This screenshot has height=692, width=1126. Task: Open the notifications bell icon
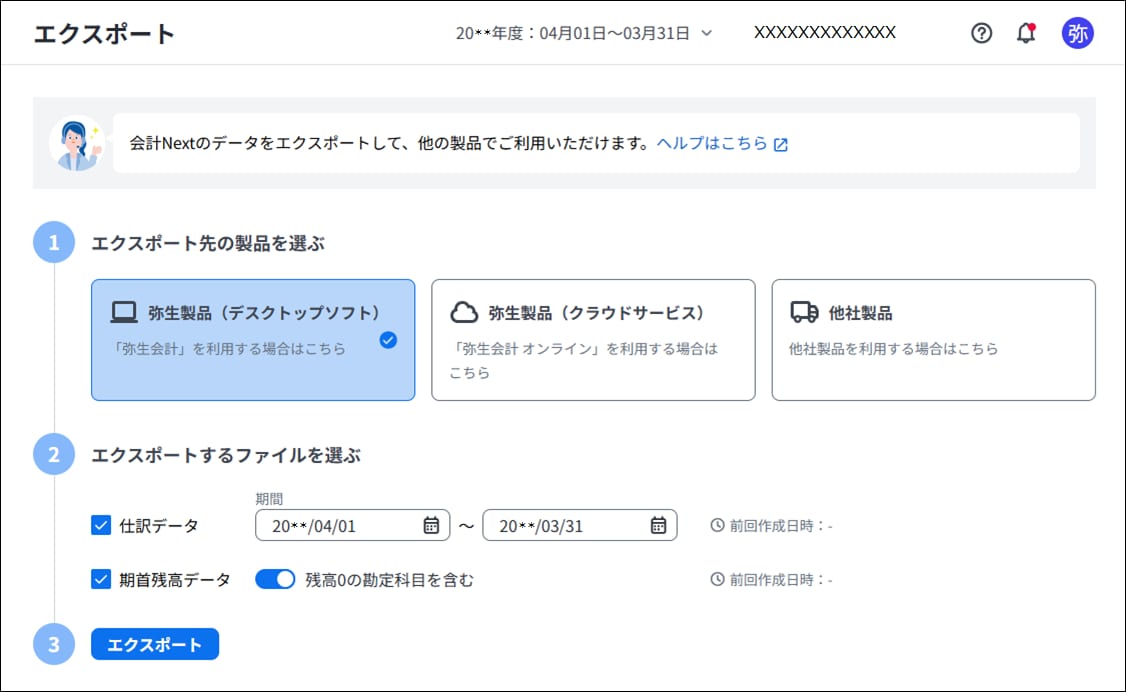[x=1025, y=33]
